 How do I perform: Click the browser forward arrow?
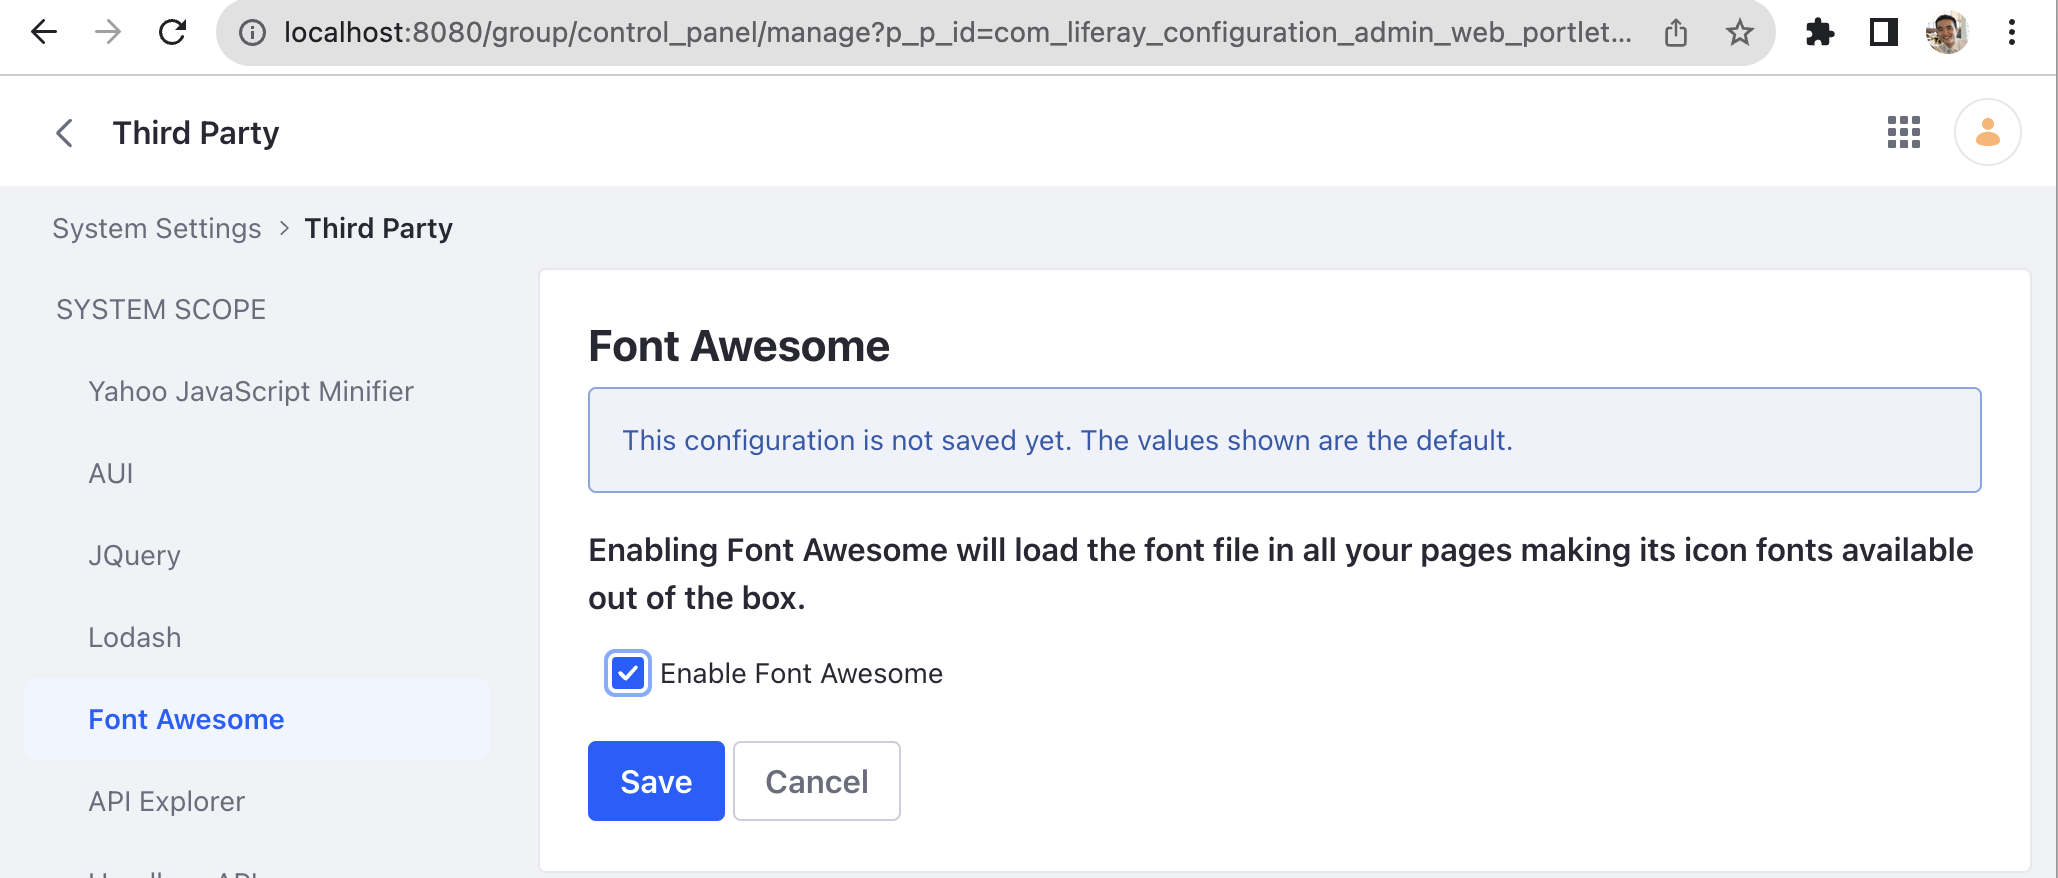(108, 33)
